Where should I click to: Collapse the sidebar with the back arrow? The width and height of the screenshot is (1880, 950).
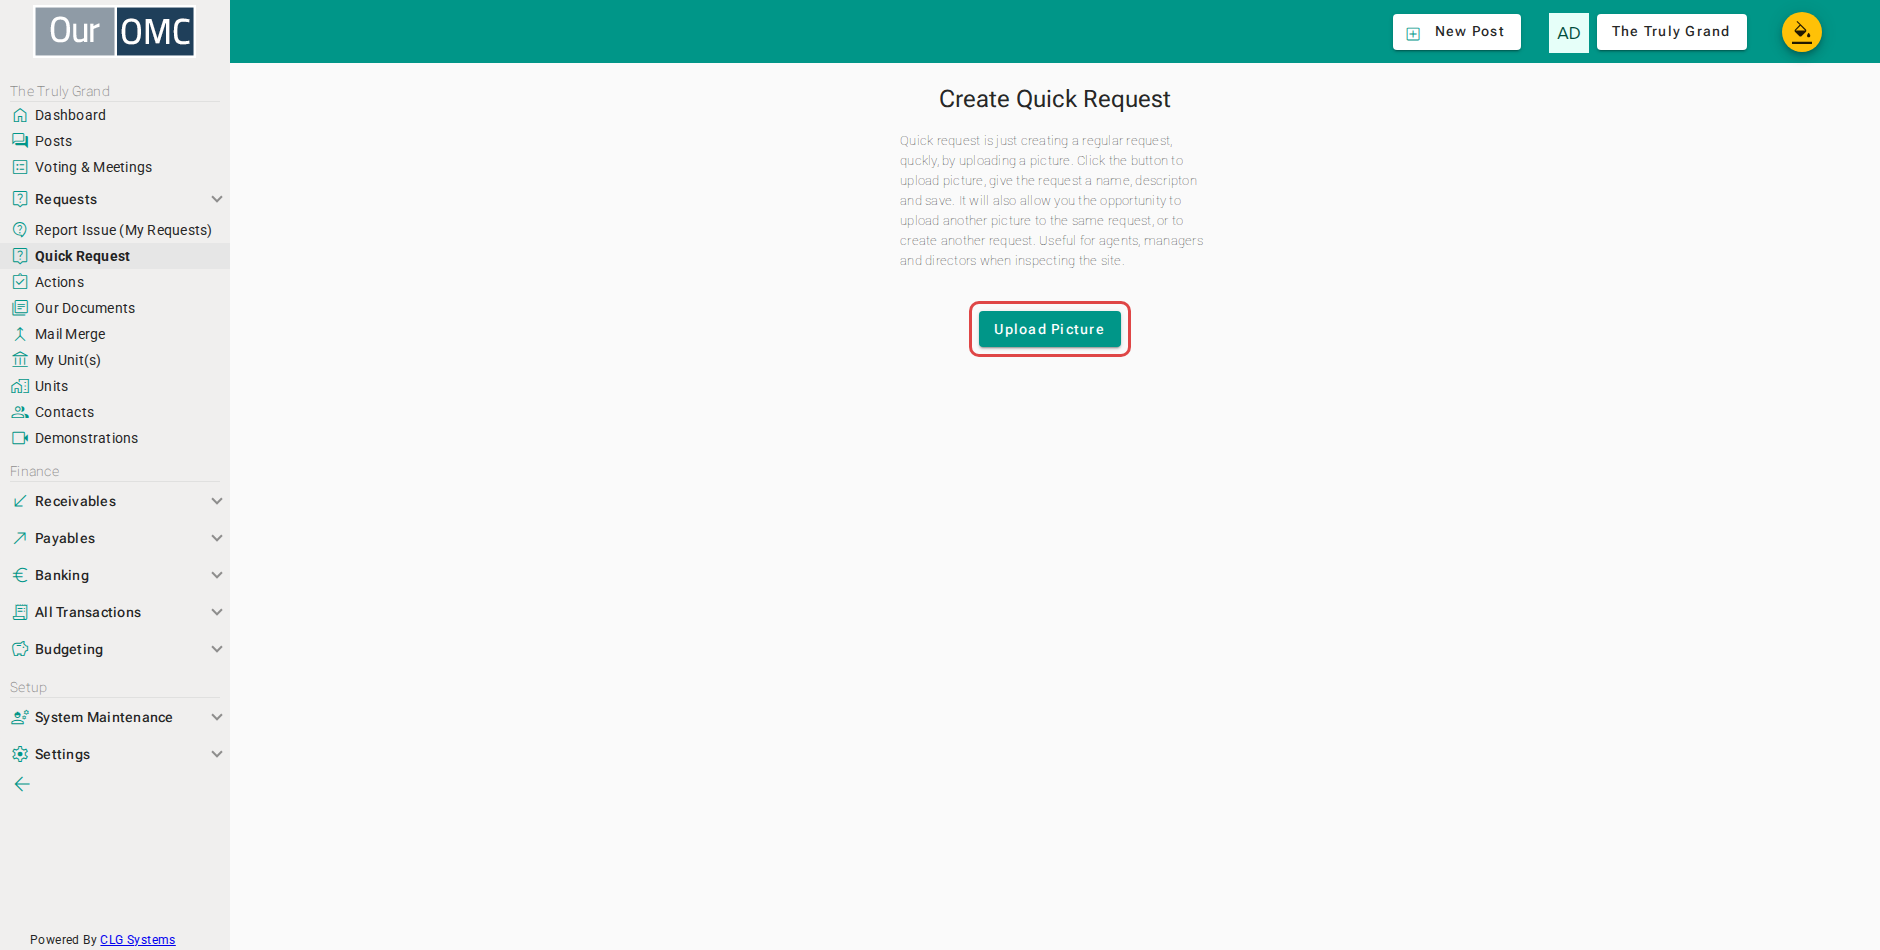[22, 784]
